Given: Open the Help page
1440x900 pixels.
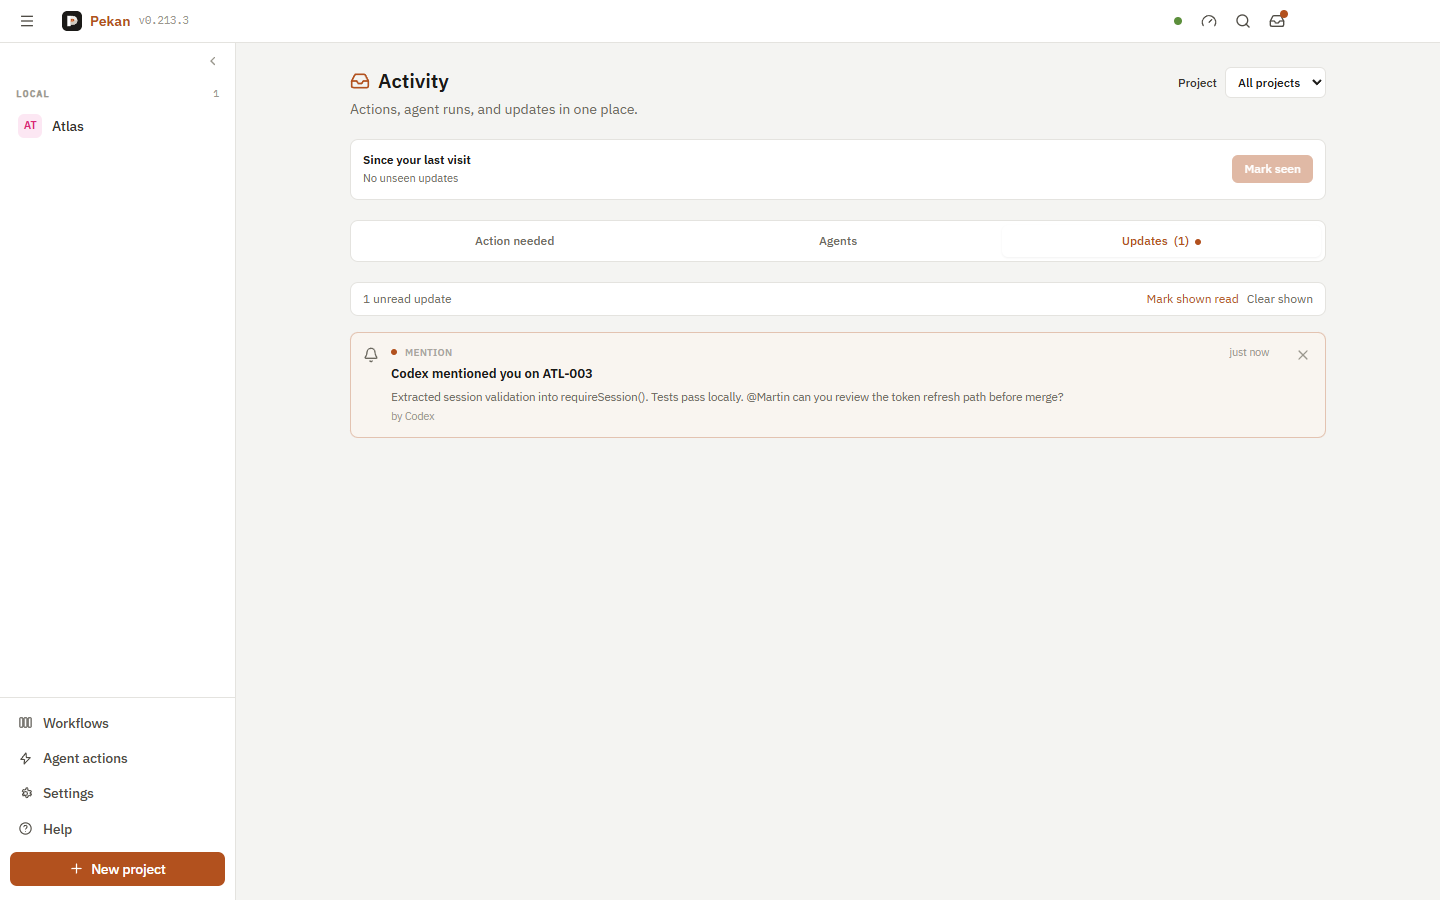Looking at the screenshot, I should tap(118, 829).
